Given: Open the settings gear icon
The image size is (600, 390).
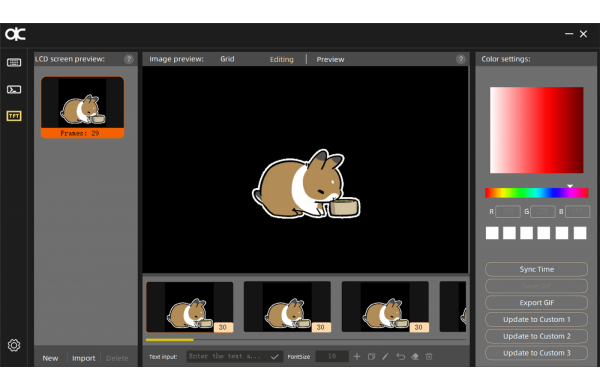Looking at the screenshot, I should (14, 345).
